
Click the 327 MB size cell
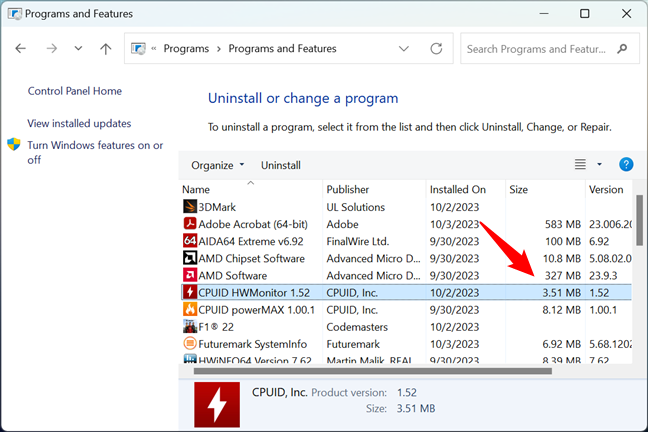pyautogui.click(x=562, y=276)
